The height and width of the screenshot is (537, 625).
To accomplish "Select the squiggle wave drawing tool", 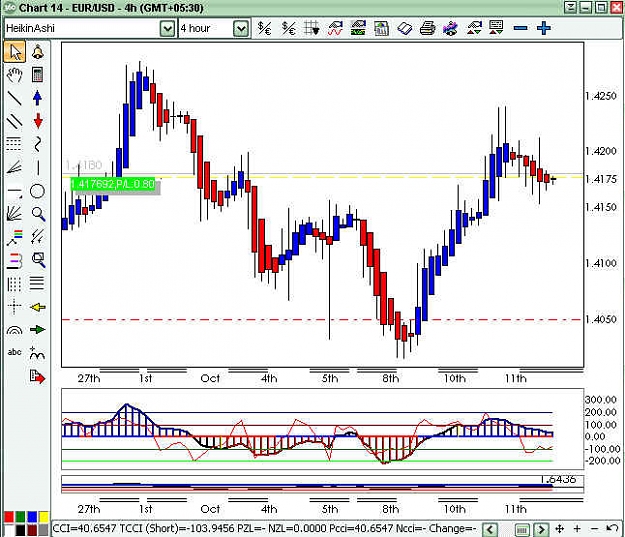I will tap(37, 144).
